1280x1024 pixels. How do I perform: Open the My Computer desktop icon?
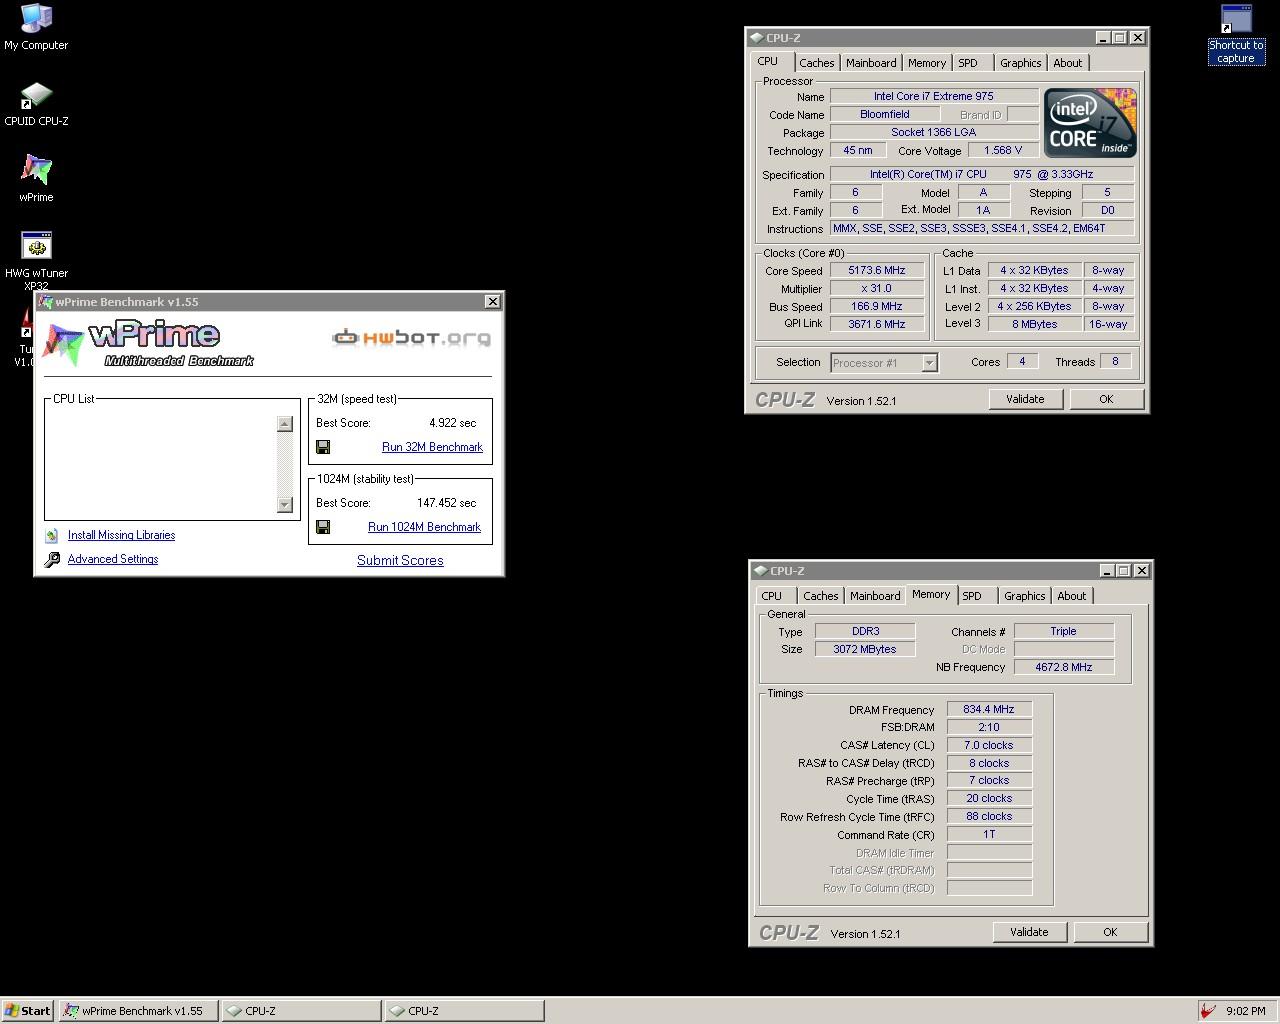tap(36, 27)
